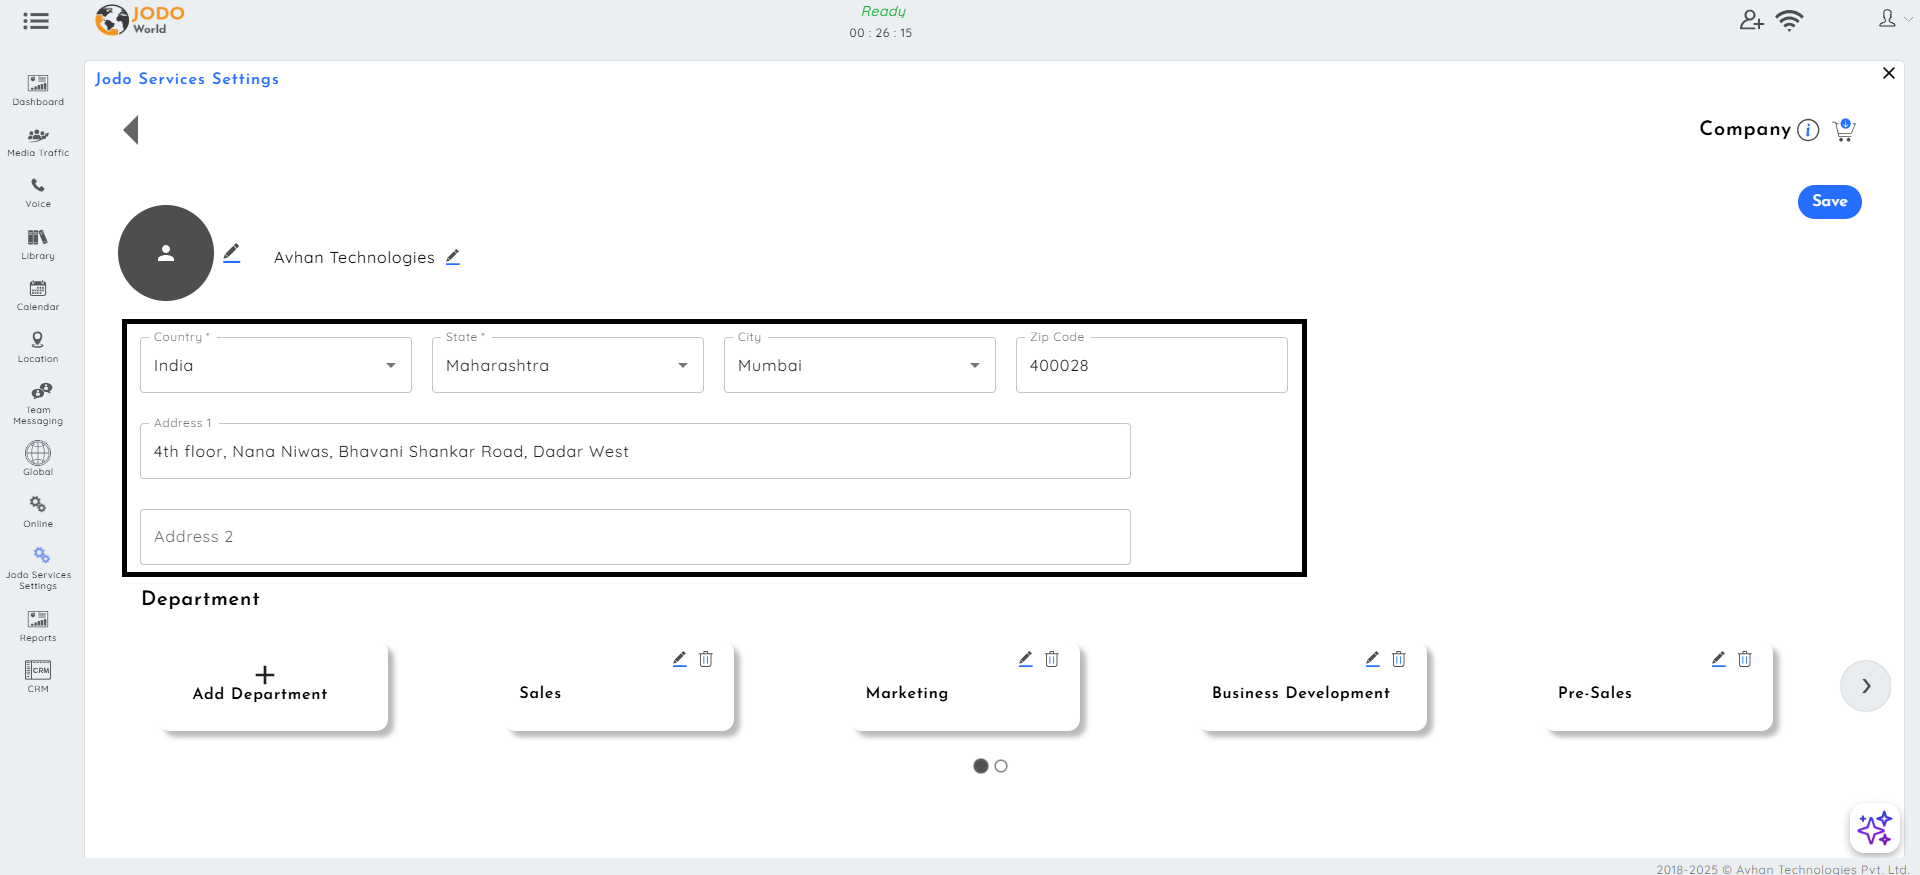Open Media Traffic in sidebar

(38, 142)
